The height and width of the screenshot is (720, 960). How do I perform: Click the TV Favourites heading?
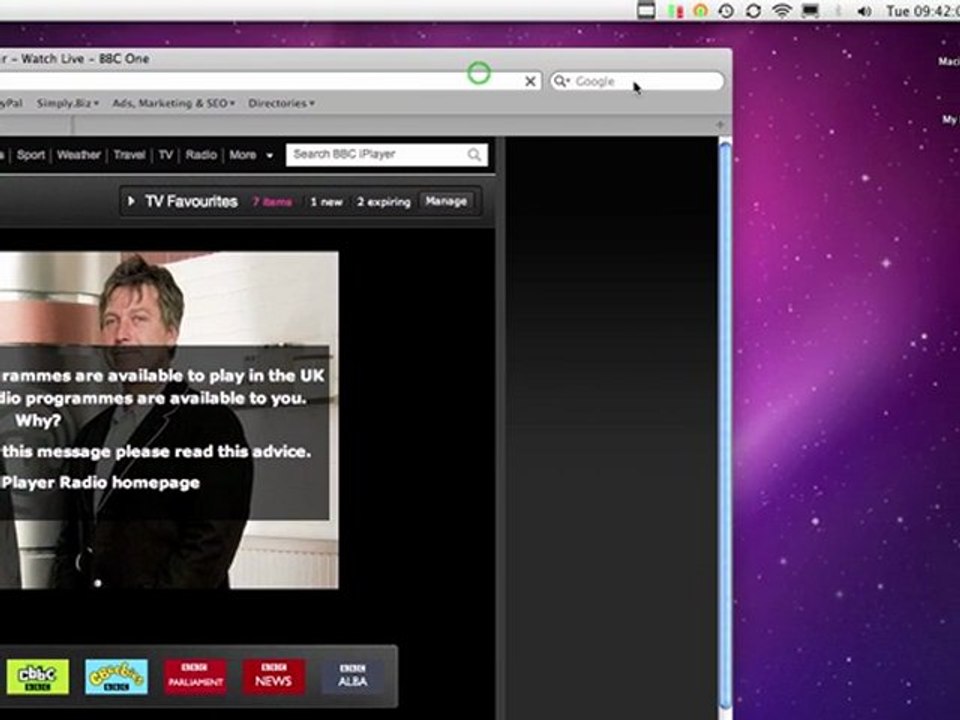click(191, 201)
